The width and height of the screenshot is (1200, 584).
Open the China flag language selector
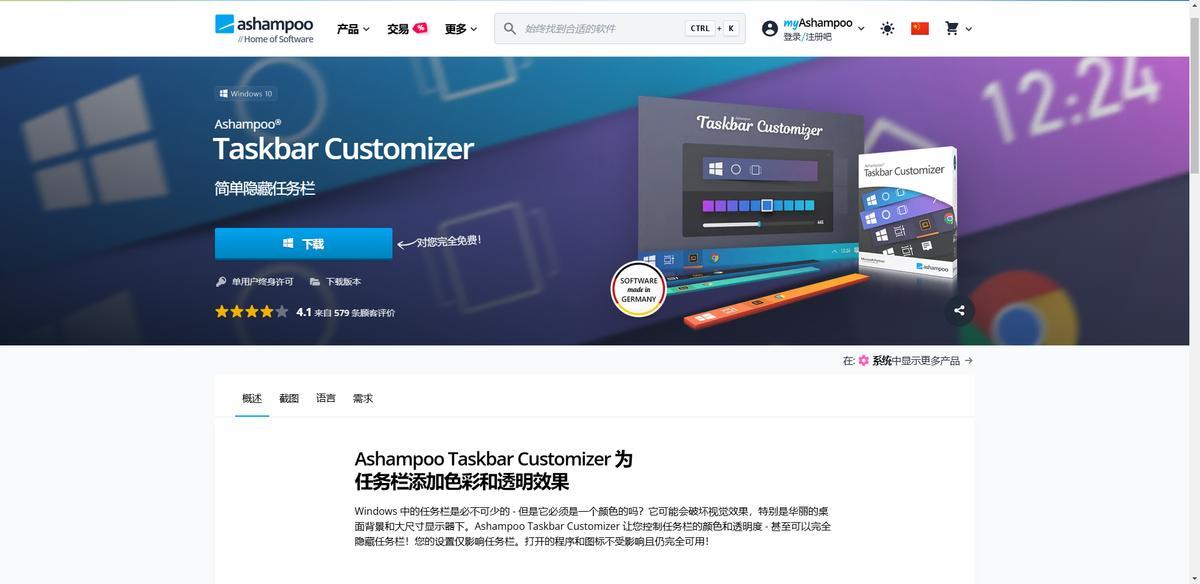point(920,28)
